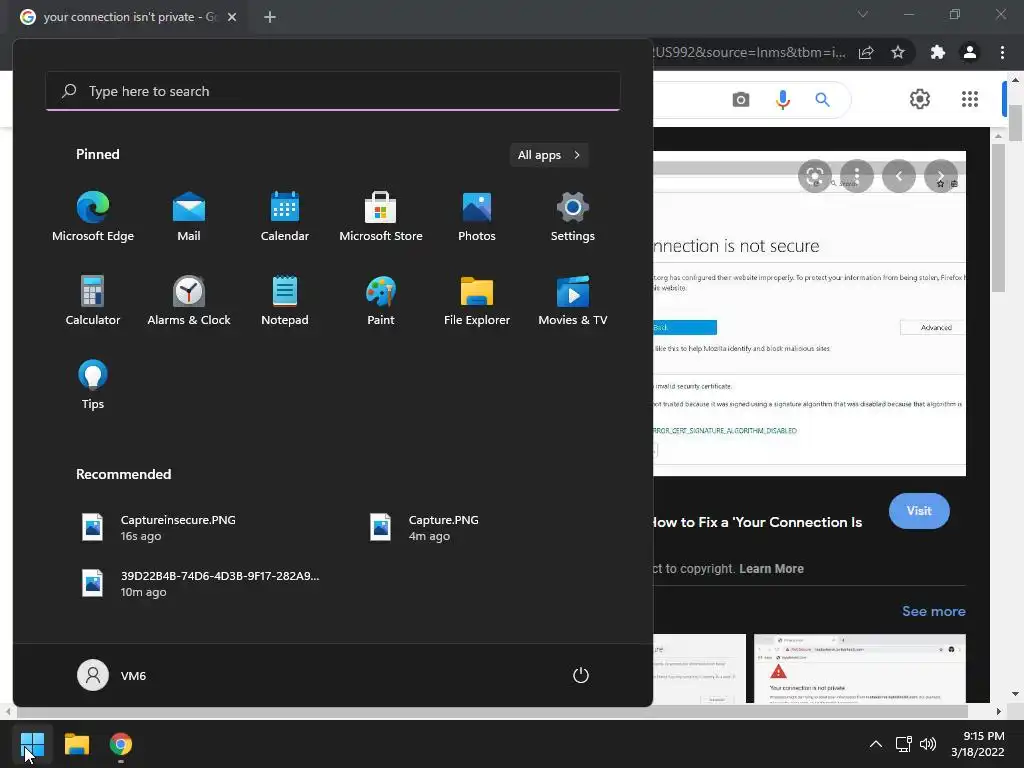Search inside image with the lens icon
The width and height of the screenshot is (1024, 768).
coord(814,176)
